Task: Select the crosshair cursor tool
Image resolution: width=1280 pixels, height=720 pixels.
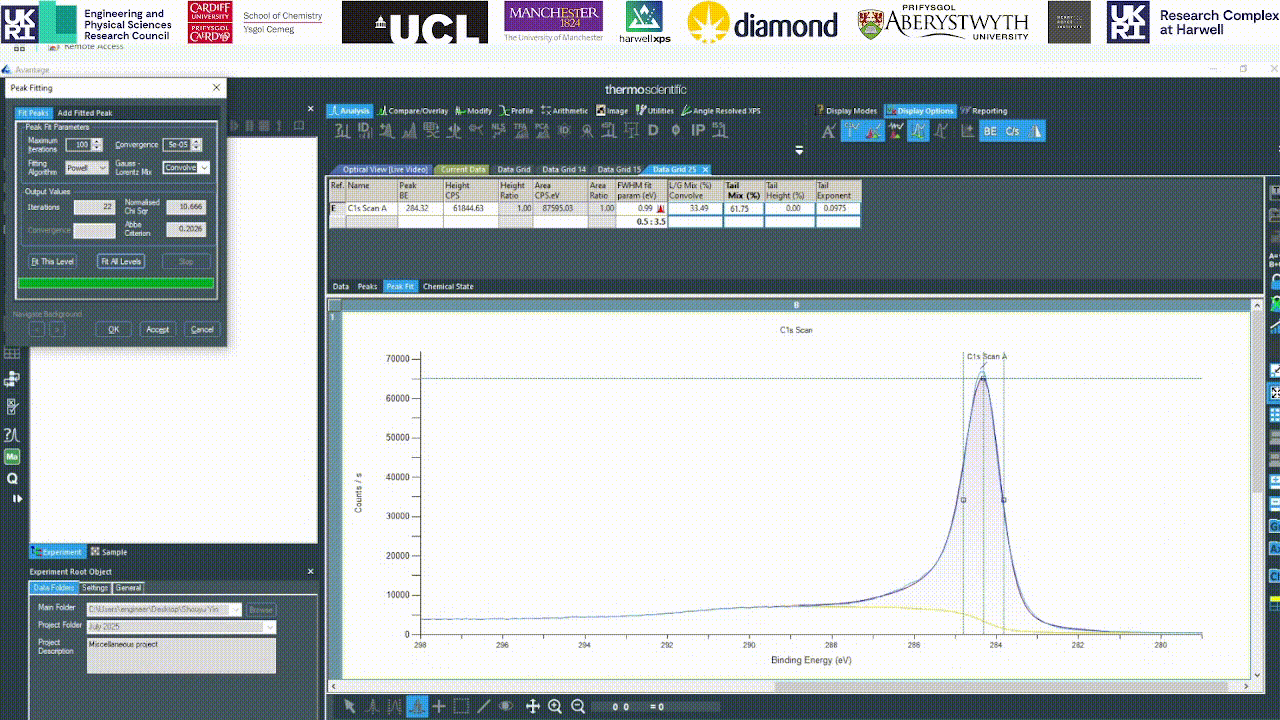Action: pos(439,706)
